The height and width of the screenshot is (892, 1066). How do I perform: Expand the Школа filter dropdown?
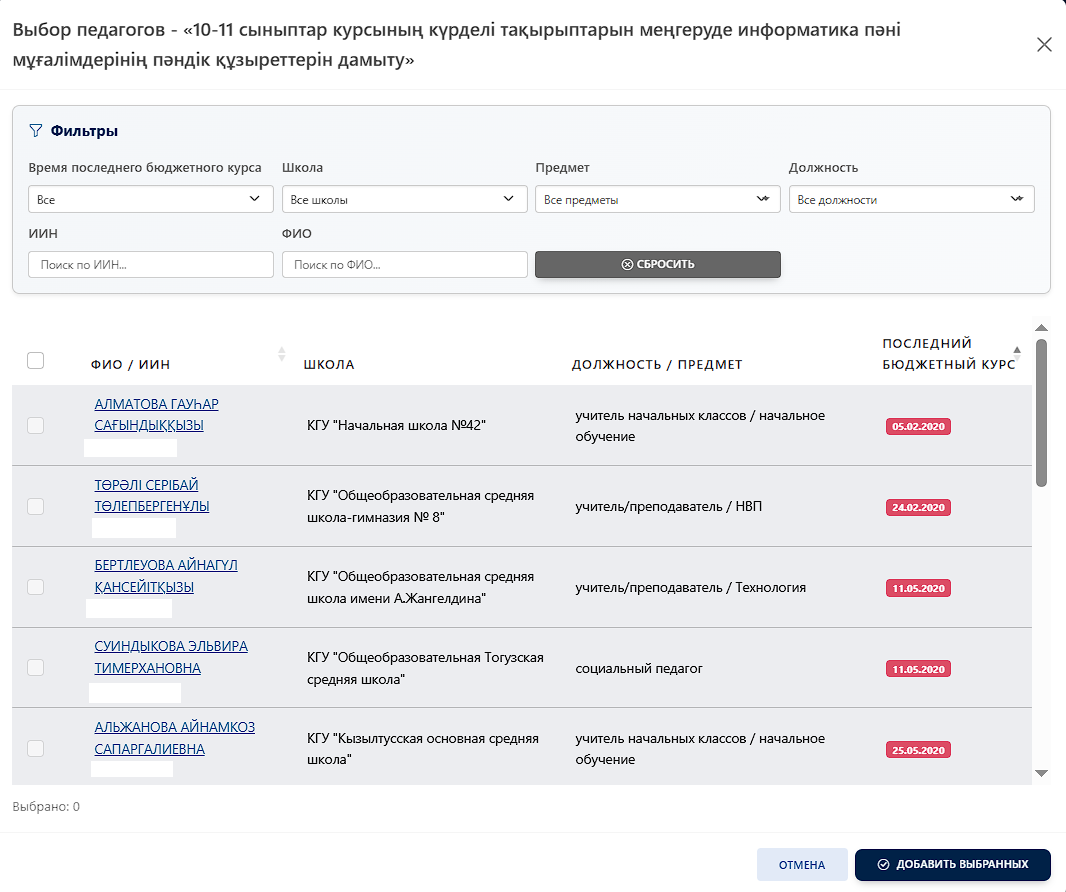point(404,199)
